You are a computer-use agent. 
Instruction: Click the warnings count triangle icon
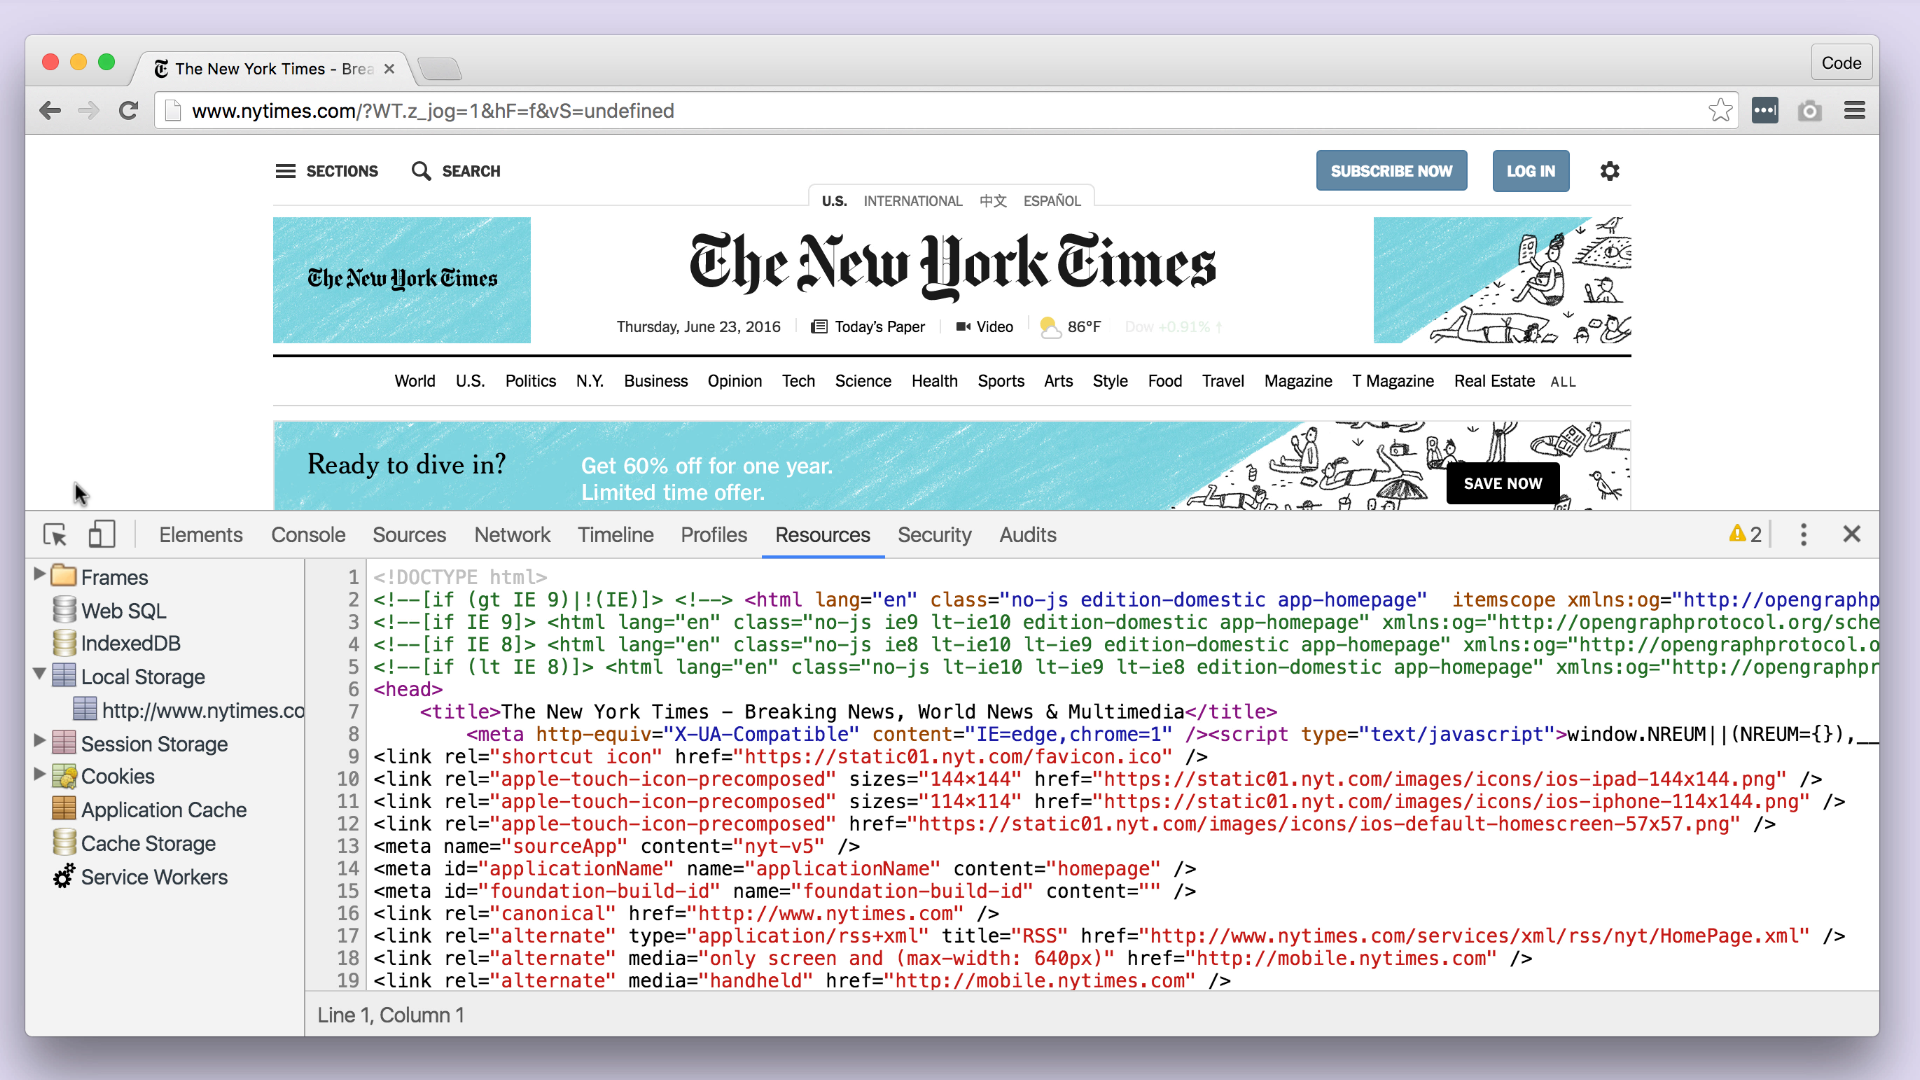[1737, 534]
